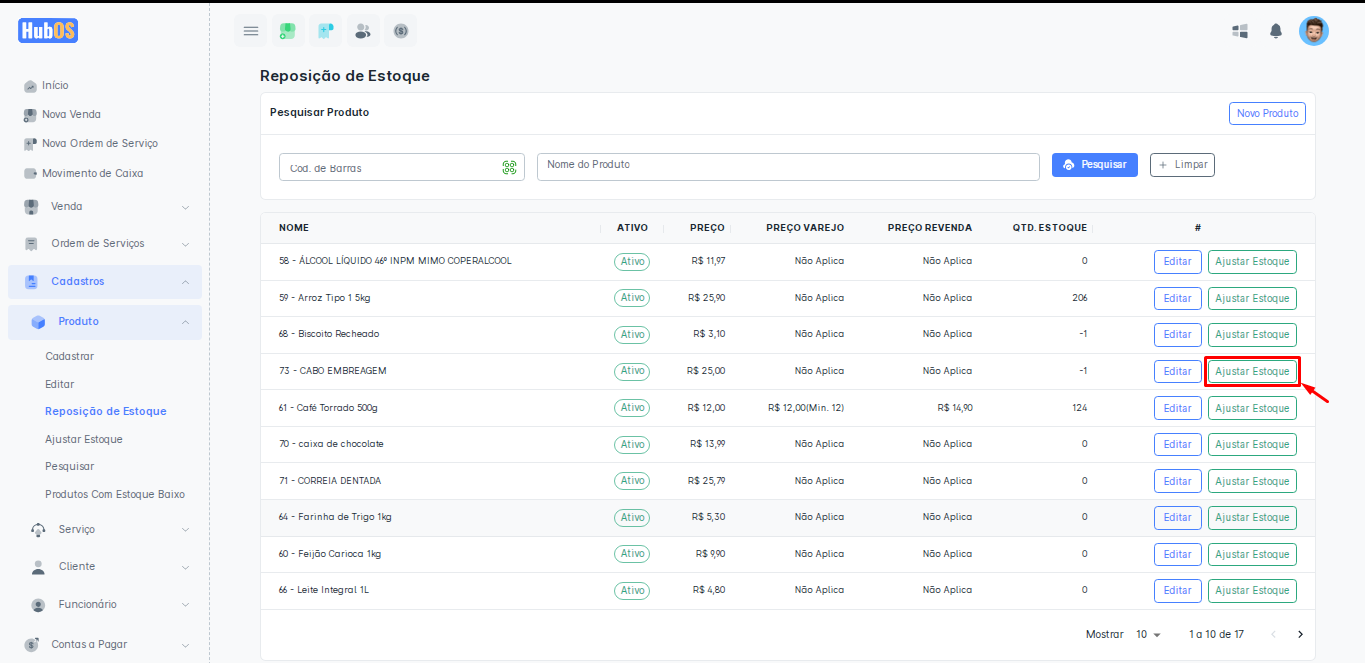Open the user avatar profile

click(x=1313, y=31)
